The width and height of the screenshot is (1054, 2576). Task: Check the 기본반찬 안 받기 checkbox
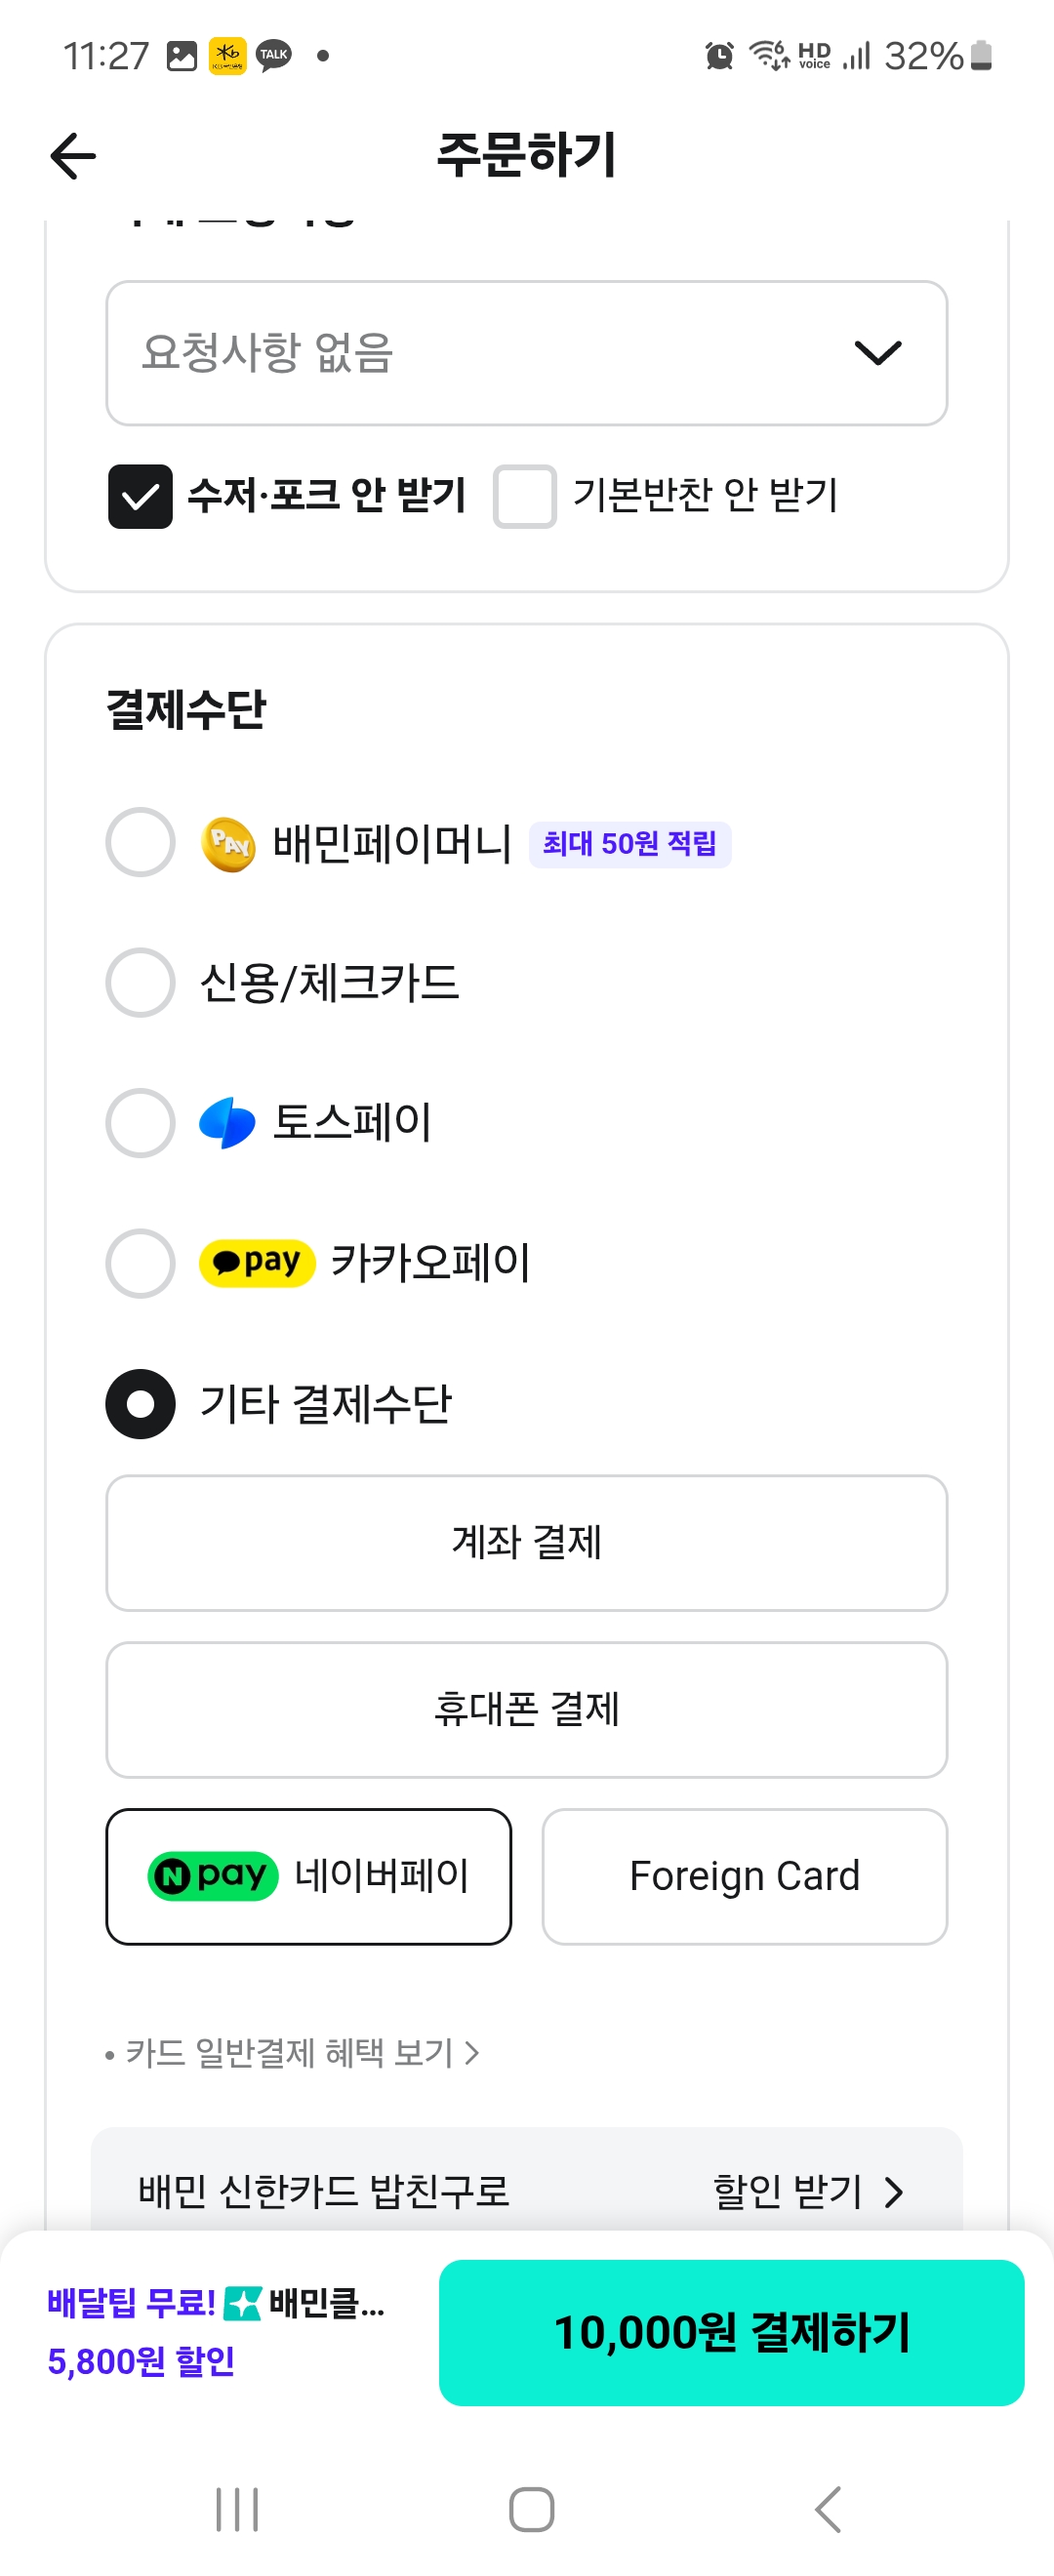tap(524, 496)
